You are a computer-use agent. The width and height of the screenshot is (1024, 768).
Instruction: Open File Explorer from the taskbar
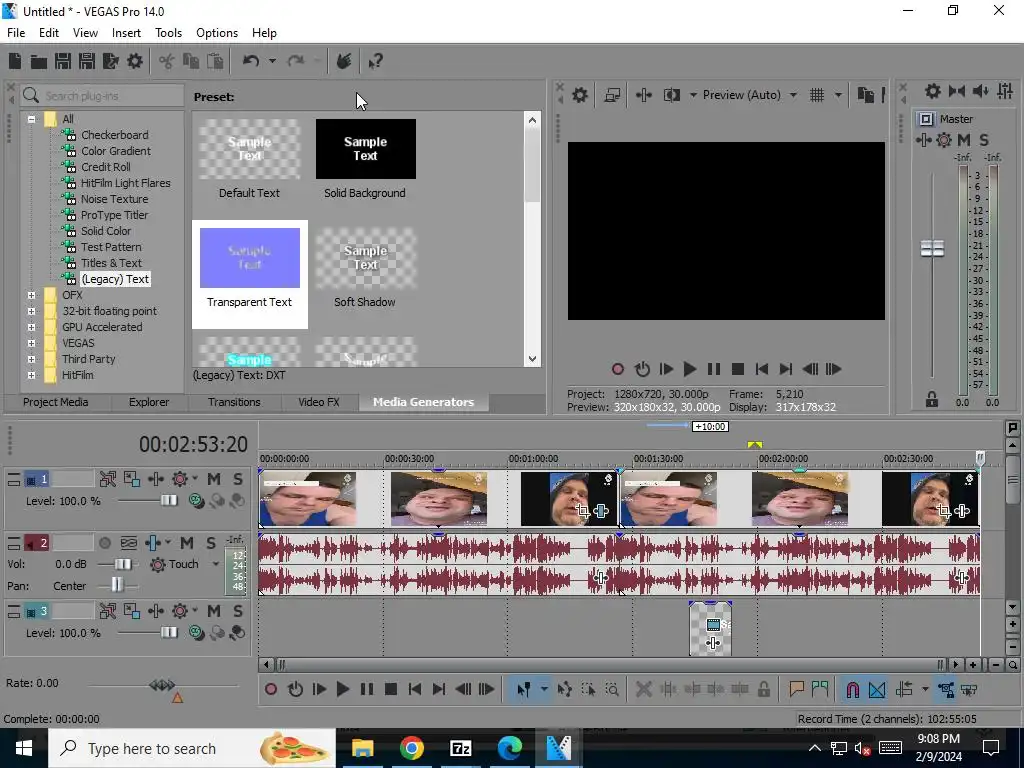tap(362, 748)
